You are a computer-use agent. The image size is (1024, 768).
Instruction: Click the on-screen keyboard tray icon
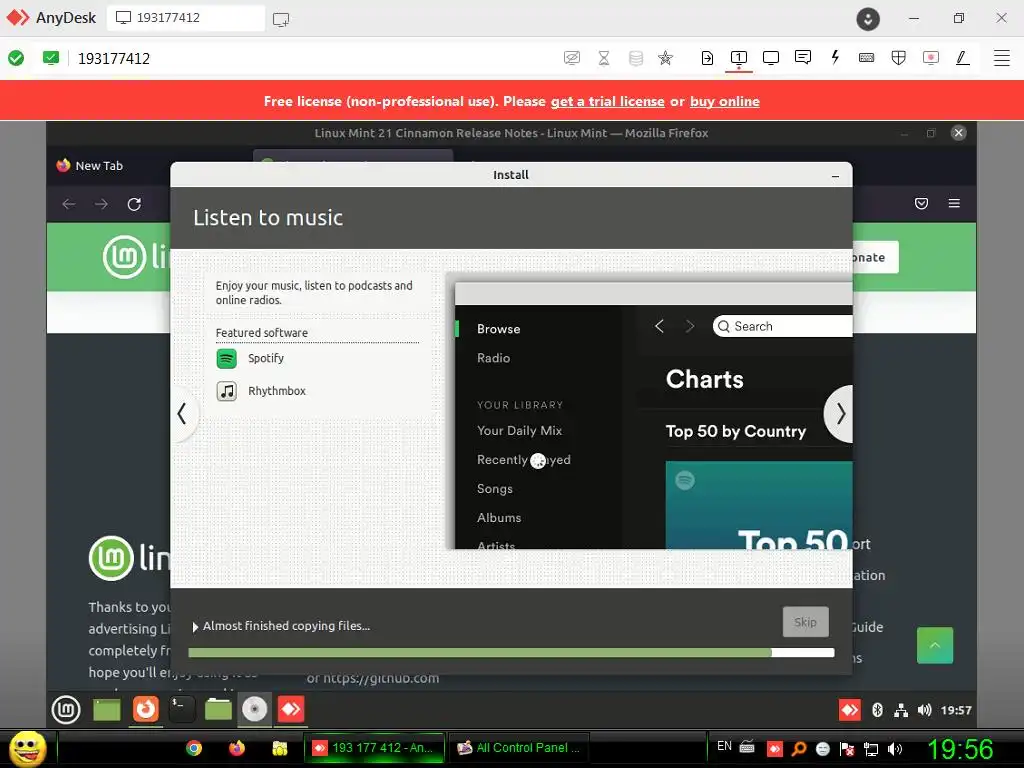[x=747, y=747]
